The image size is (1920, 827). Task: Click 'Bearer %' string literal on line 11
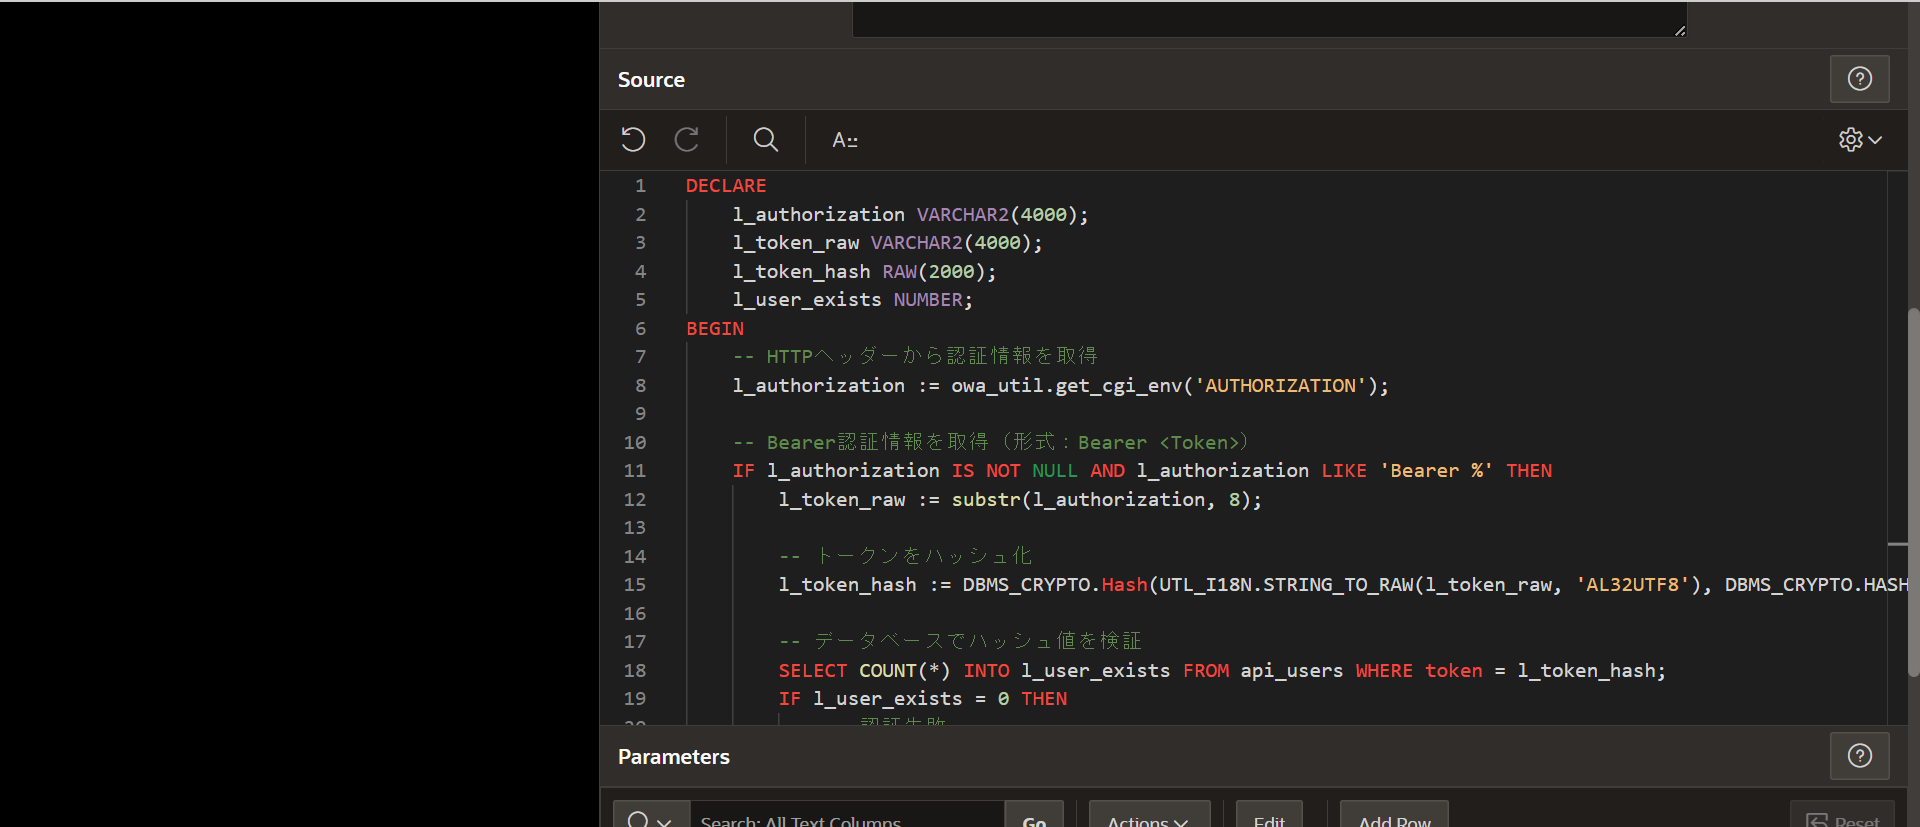click(1436, 471)
